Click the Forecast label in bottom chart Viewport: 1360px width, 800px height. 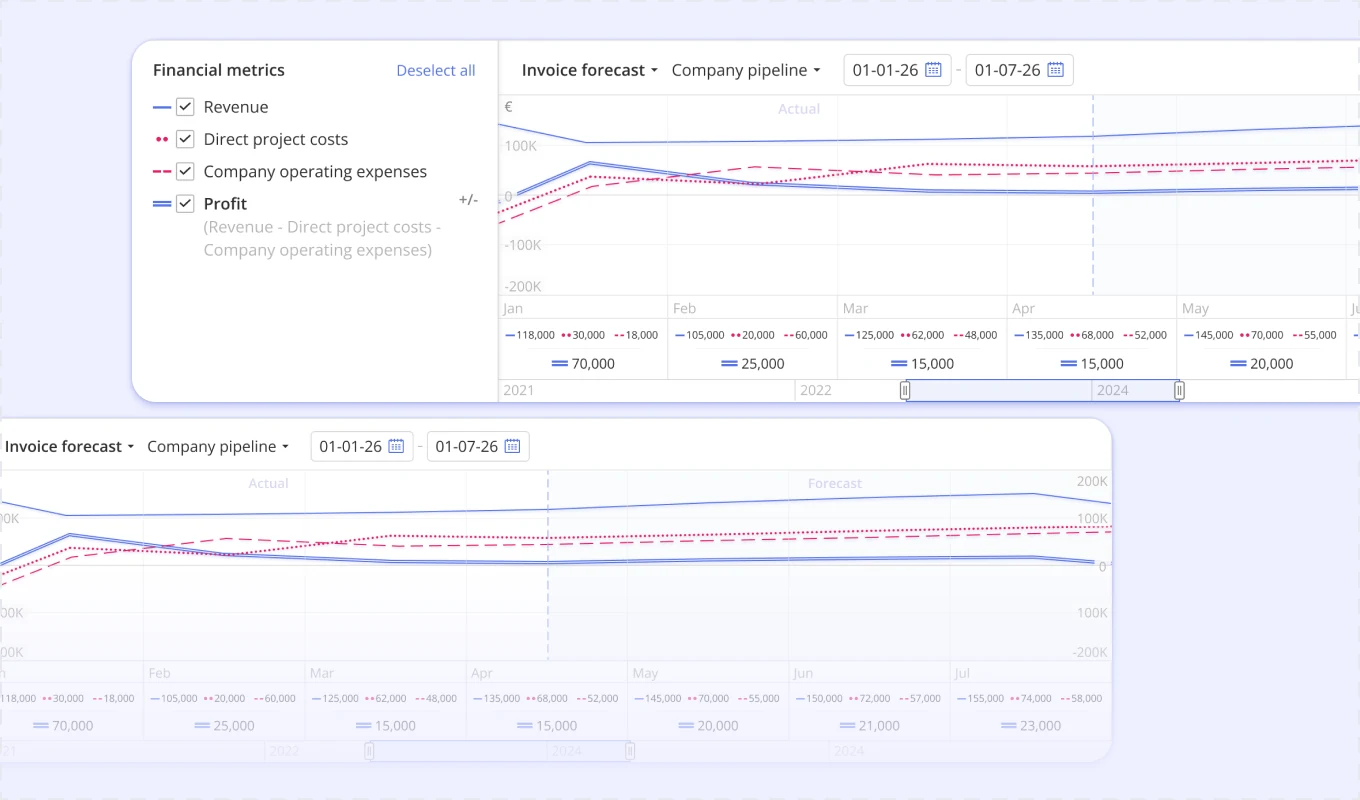834,484
